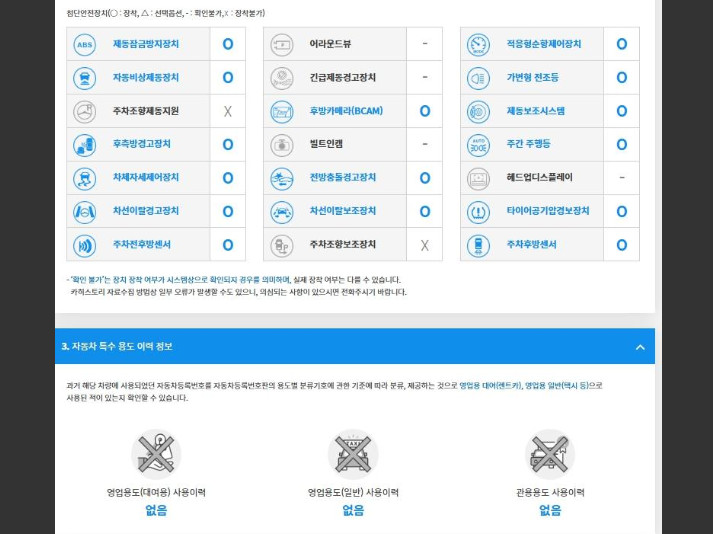Click the 타이어공기압경보장치 icon
Screen dimensions: 713x534
[478, 211]
